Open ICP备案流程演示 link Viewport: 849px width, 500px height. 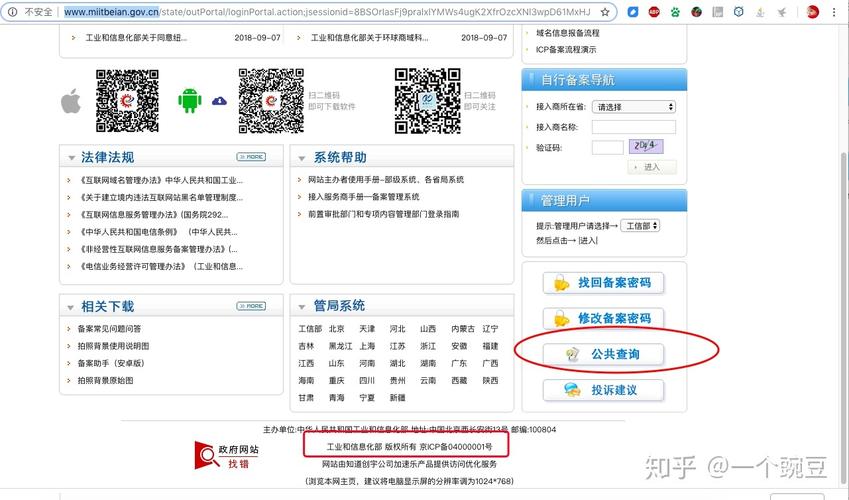pos(566,49)
